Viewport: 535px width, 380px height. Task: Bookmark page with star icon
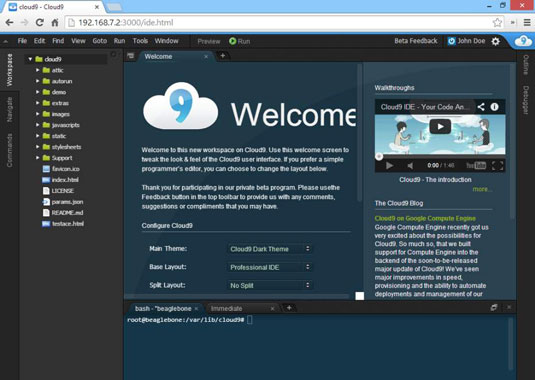tap(497, 23)
